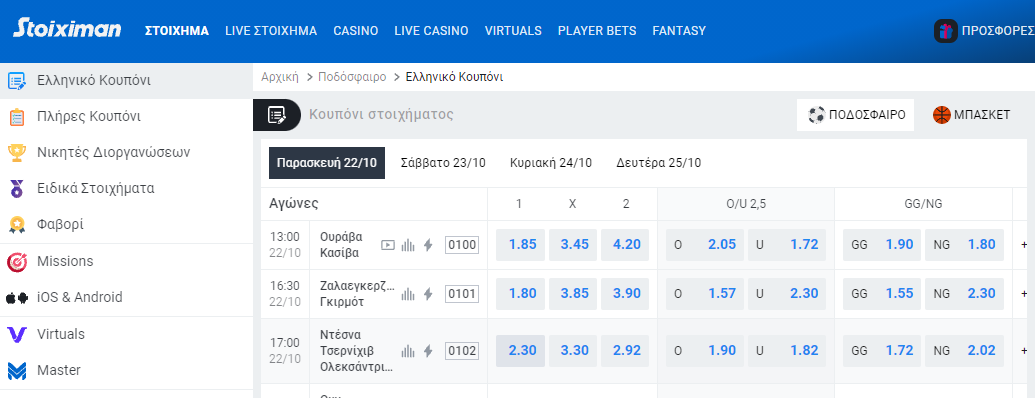The image size is (1035, 398).
Task: Expand more markets plus for match 0100
Action: coord(1024,245)
